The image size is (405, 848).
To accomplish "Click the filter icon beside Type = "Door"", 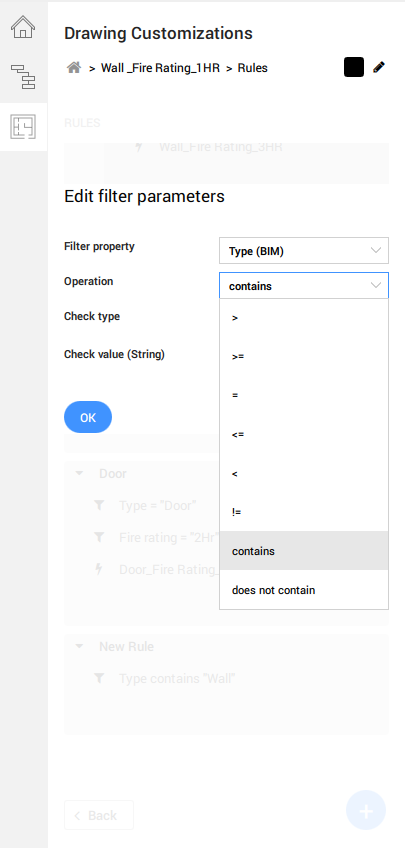I will click(99, 505).
